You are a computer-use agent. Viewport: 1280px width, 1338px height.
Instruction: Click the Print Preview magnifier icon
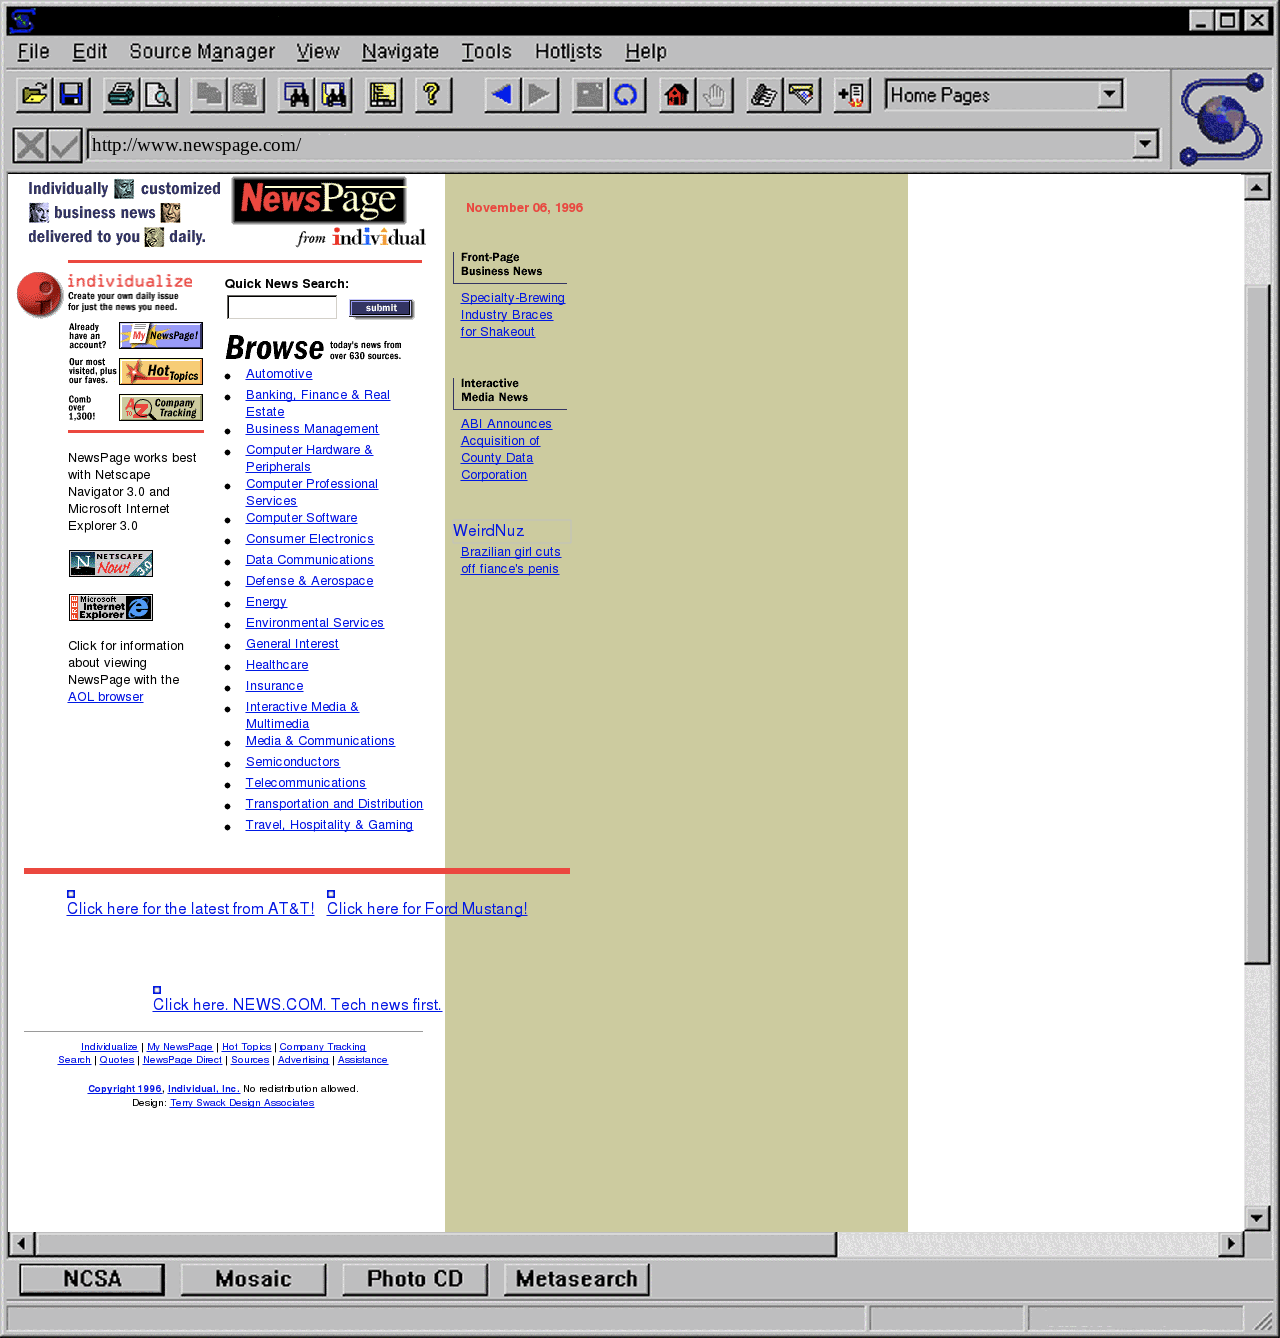[158, 95]
